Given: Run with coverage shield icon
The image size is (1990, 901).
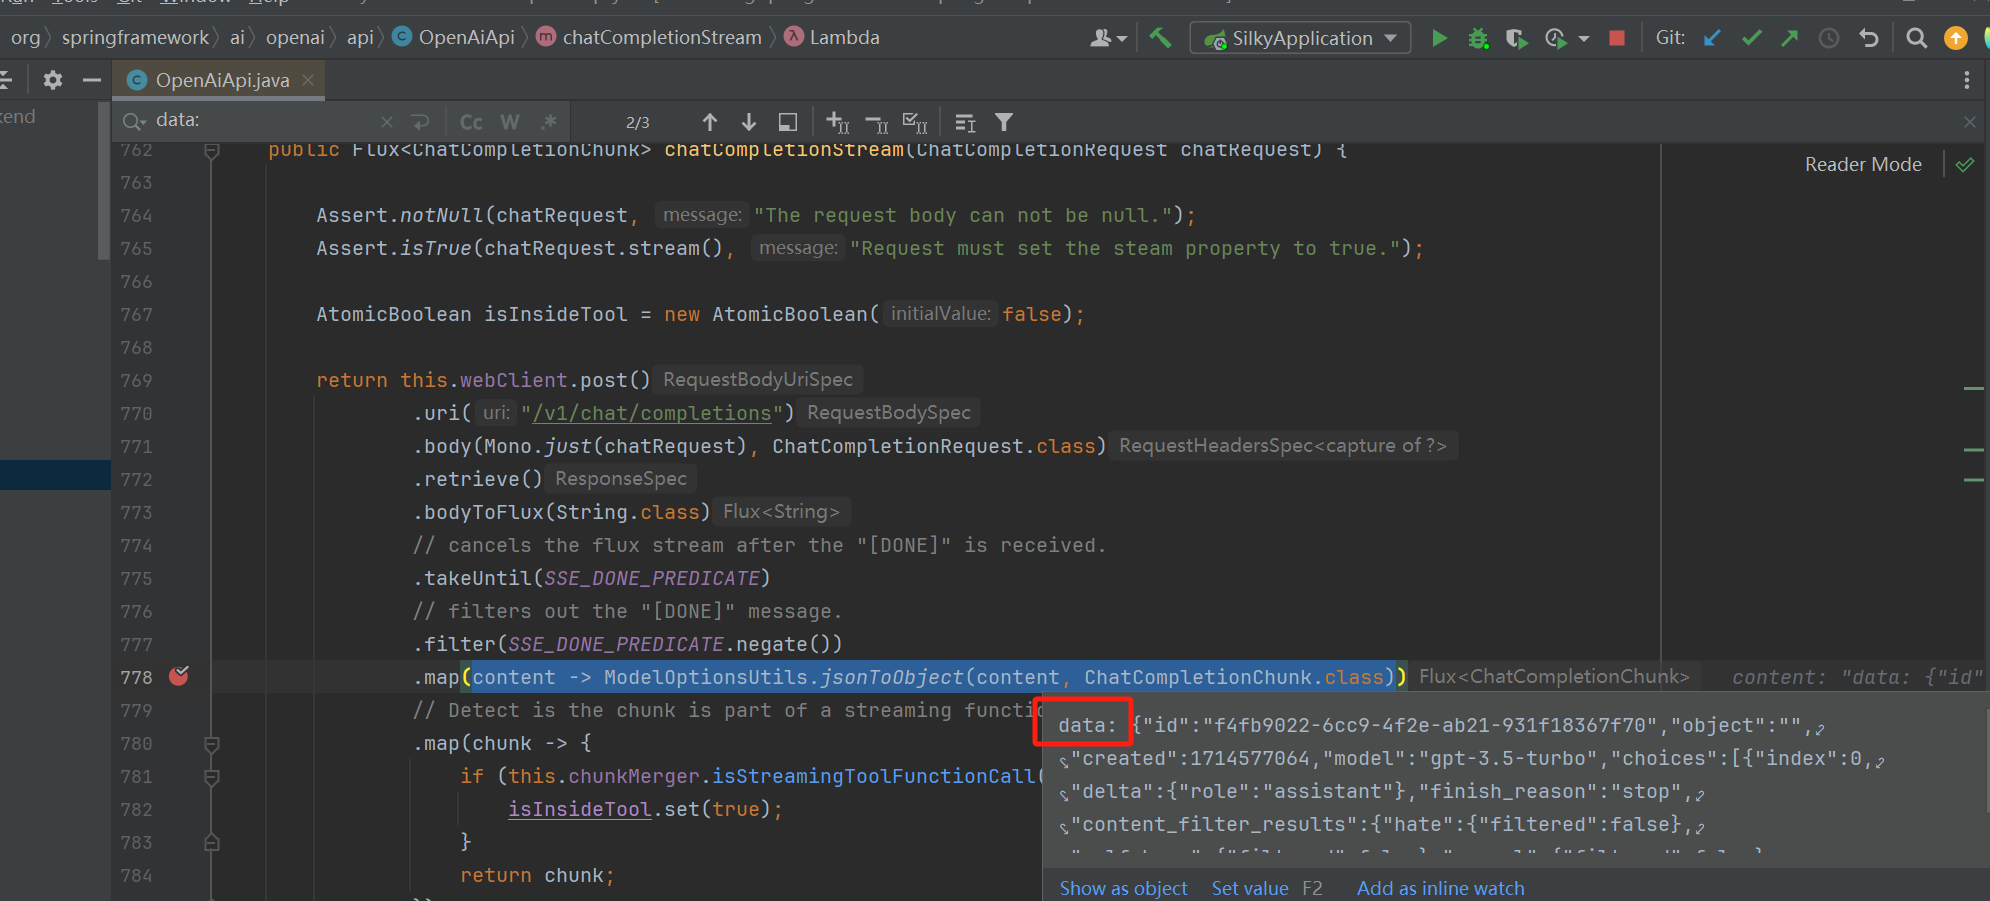Looking at the screenshot, I should pyautogui.click(x=1516, y=38).
